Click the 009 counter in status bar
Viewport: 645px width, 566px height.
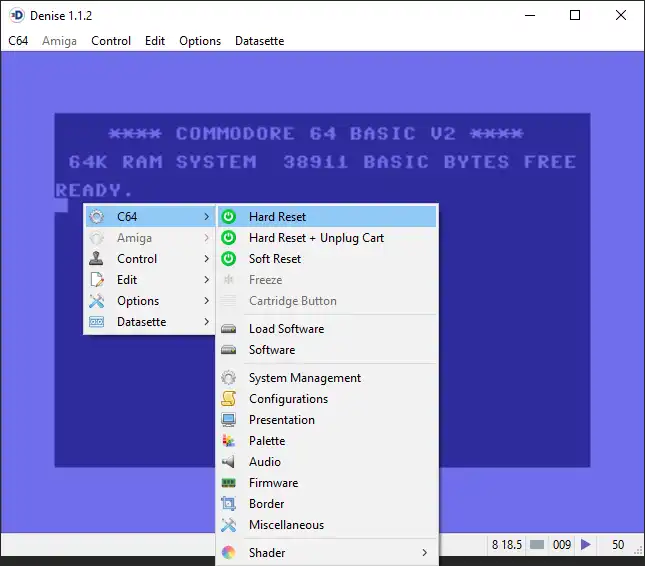(561, 545)
